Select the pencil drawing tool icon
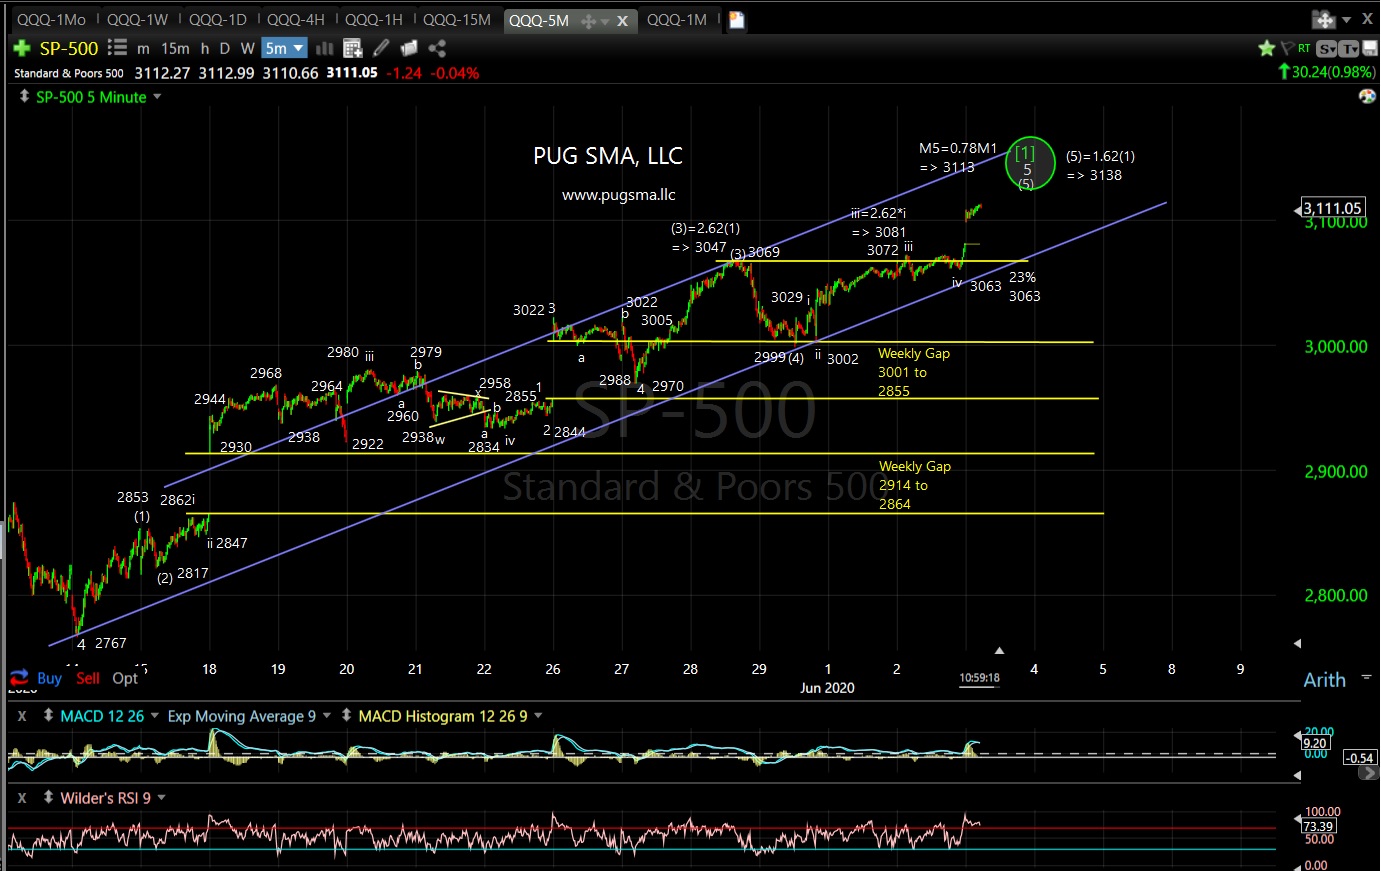1381x871 pixels. coord(381,48)
